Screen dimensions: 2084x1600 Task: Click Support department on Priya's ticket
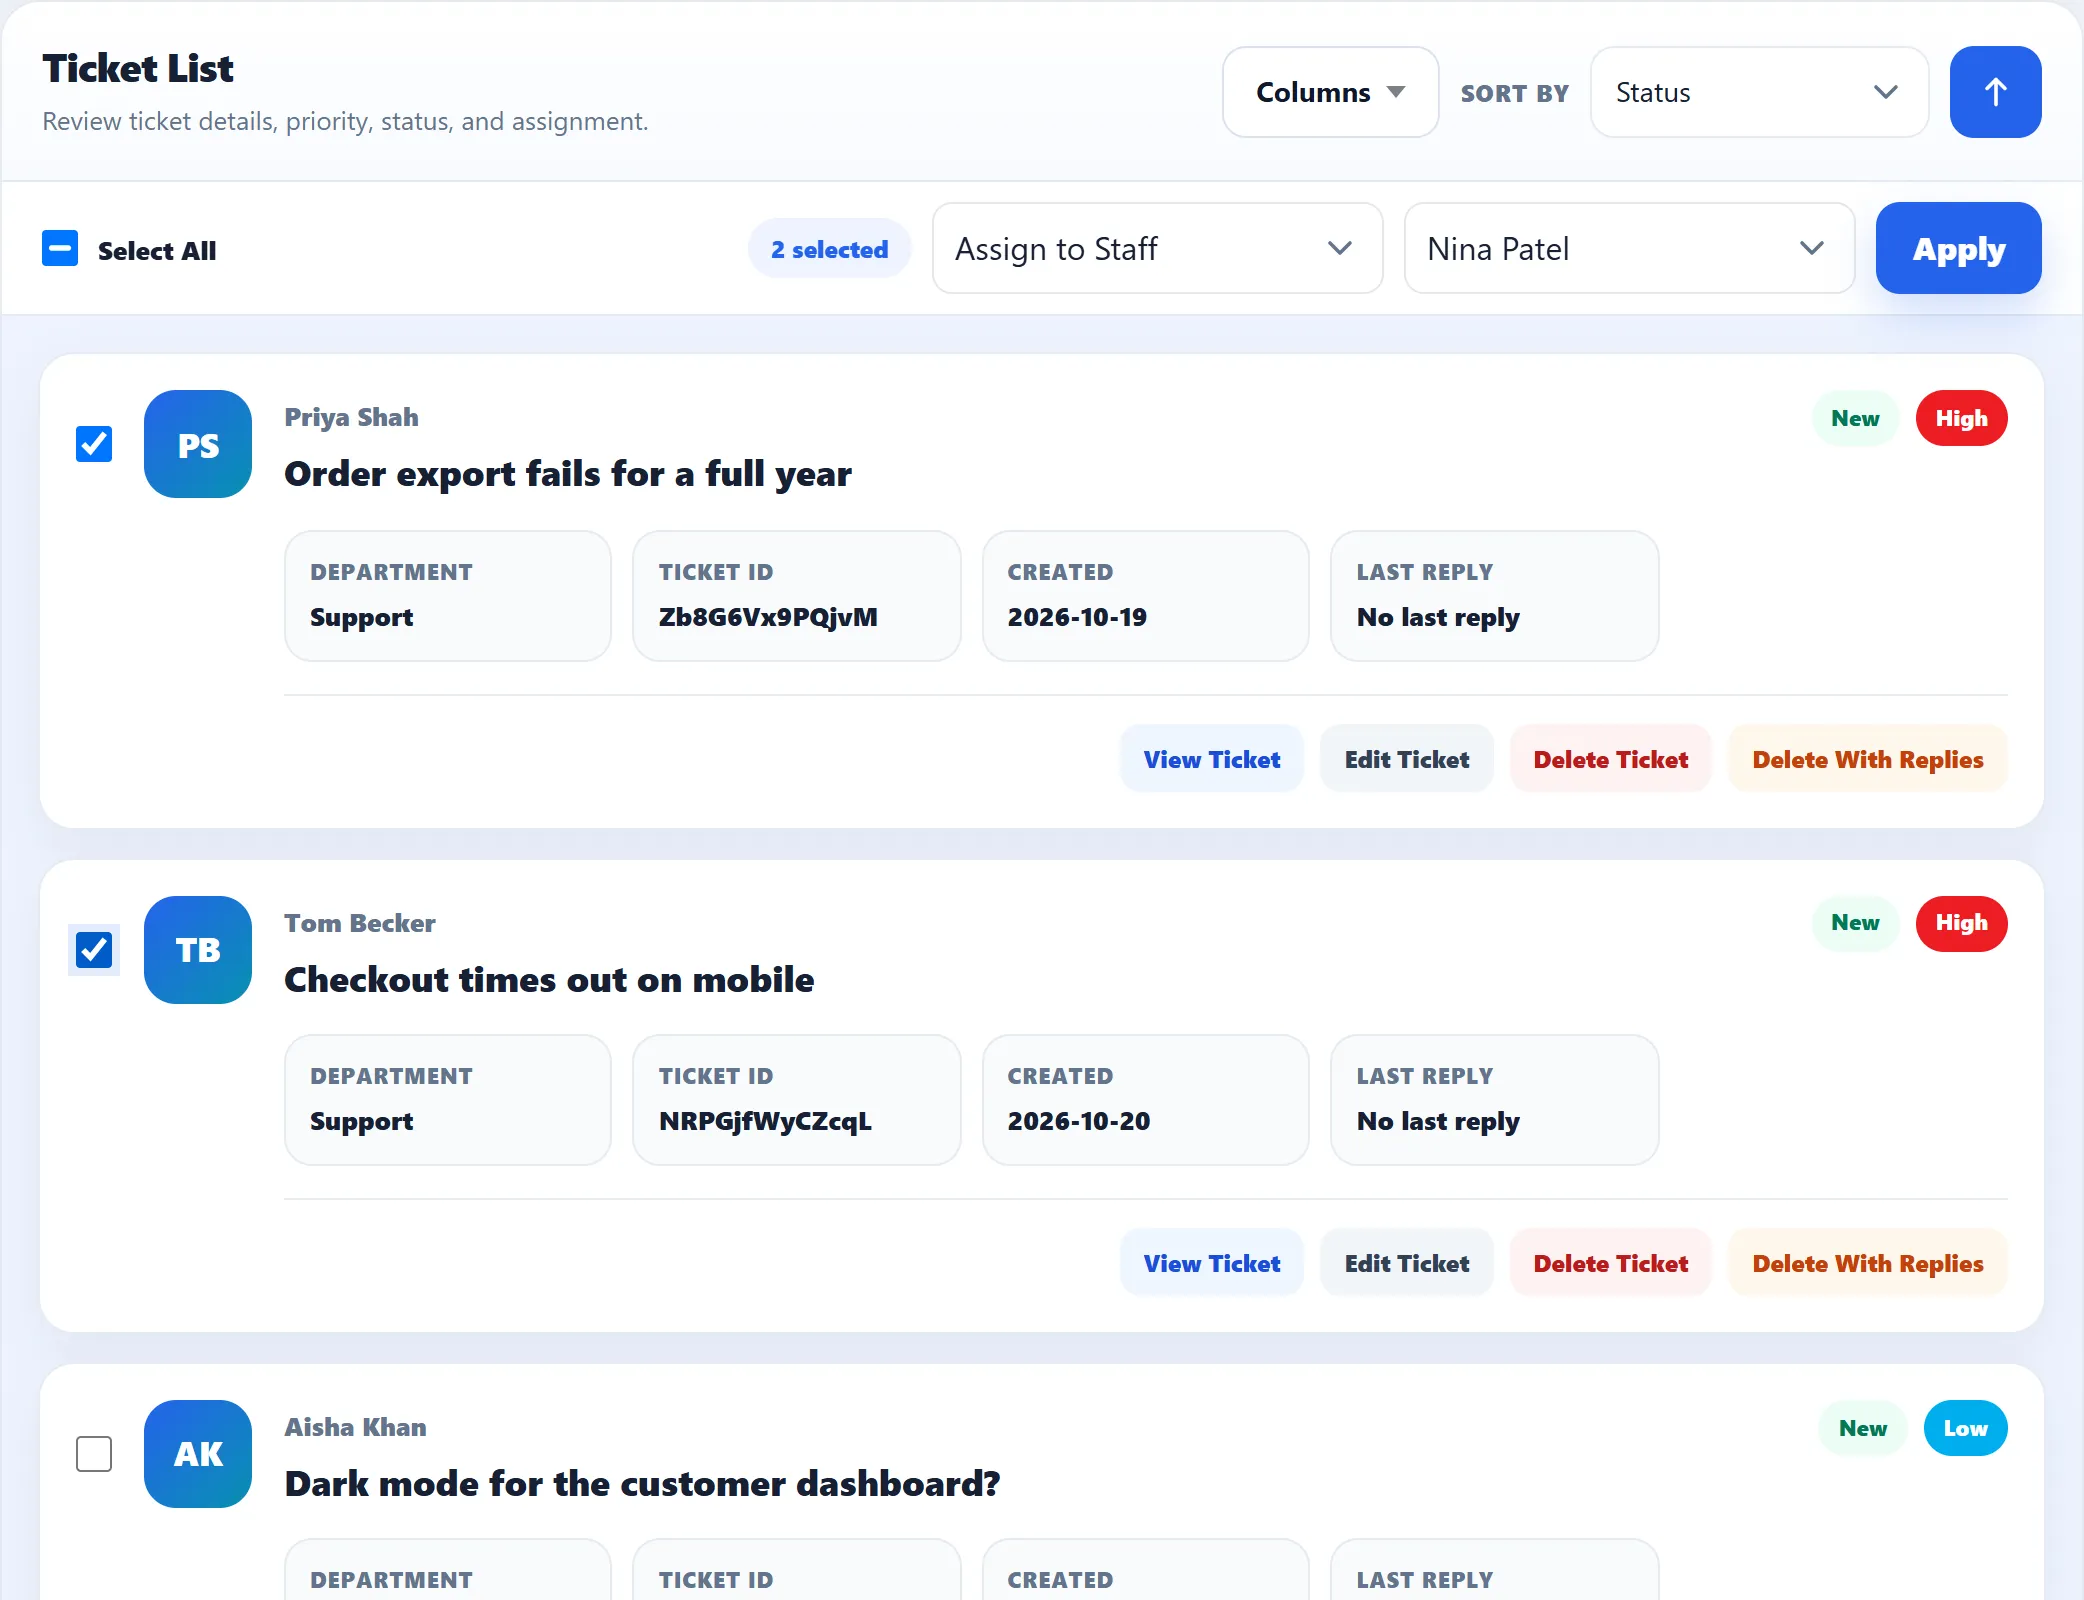click(361, 617)
